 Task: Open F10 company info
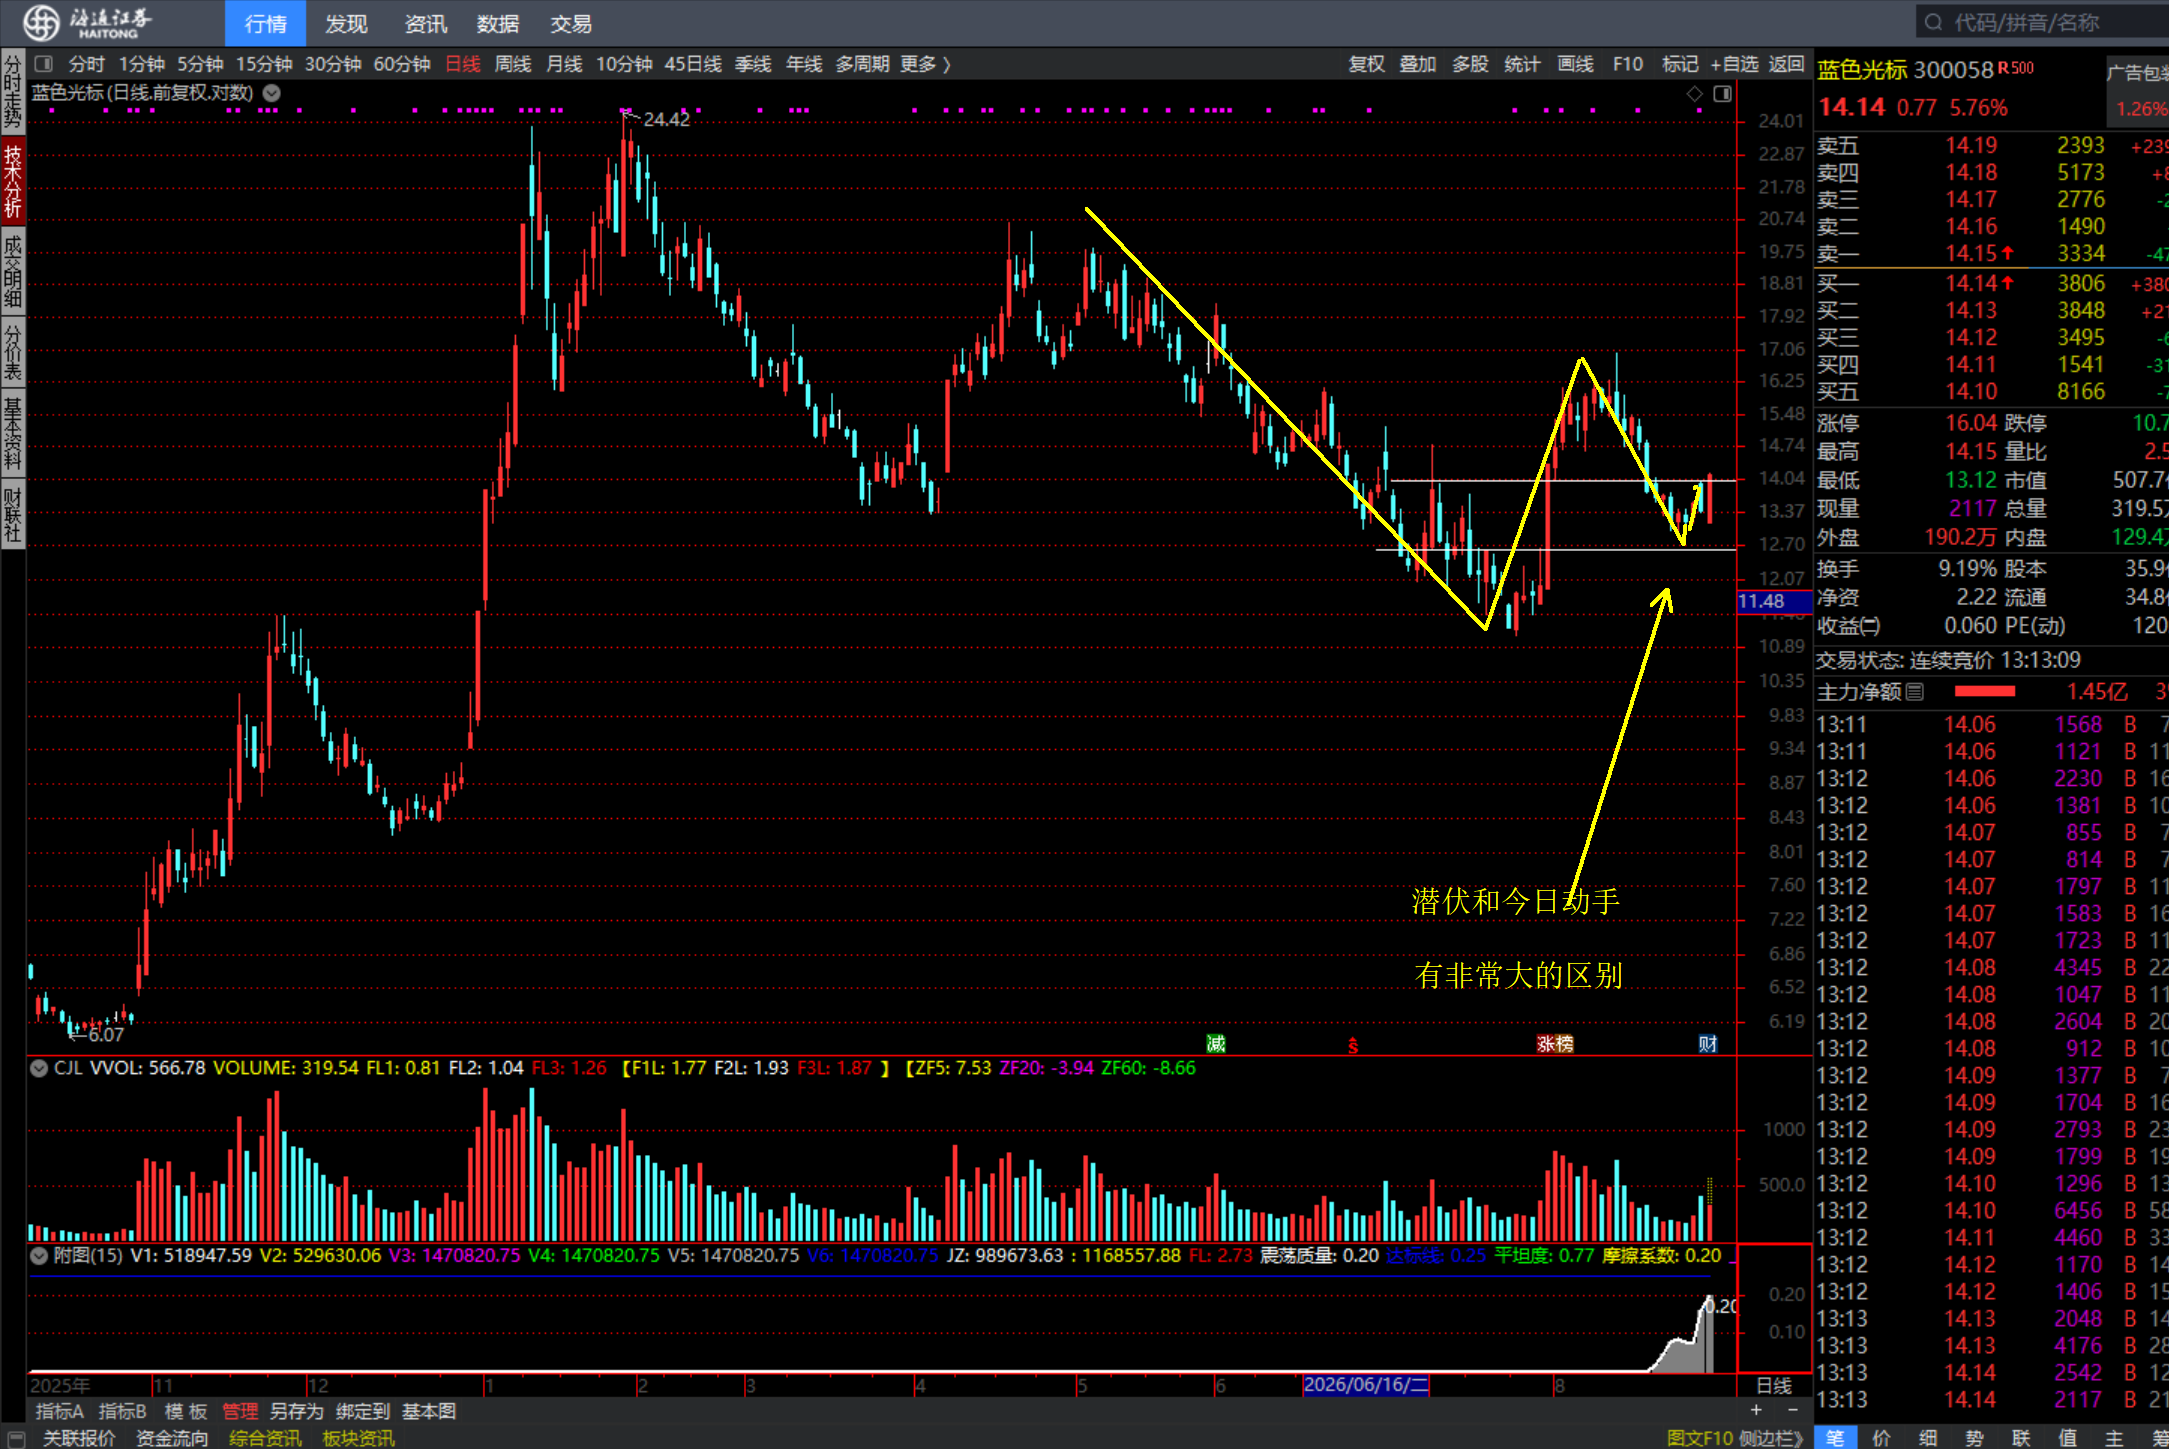point(1628,64)
